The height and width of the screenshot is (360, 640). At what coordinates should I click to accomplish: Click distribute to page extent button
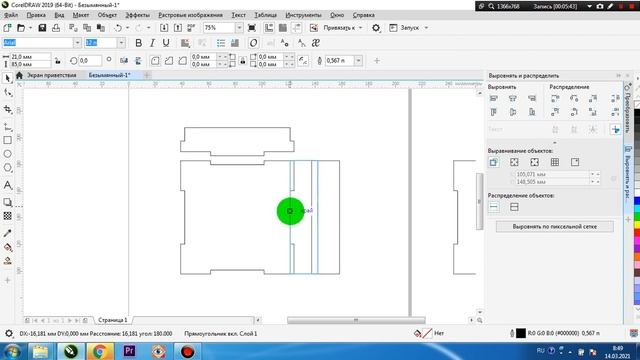coord(514,207)
